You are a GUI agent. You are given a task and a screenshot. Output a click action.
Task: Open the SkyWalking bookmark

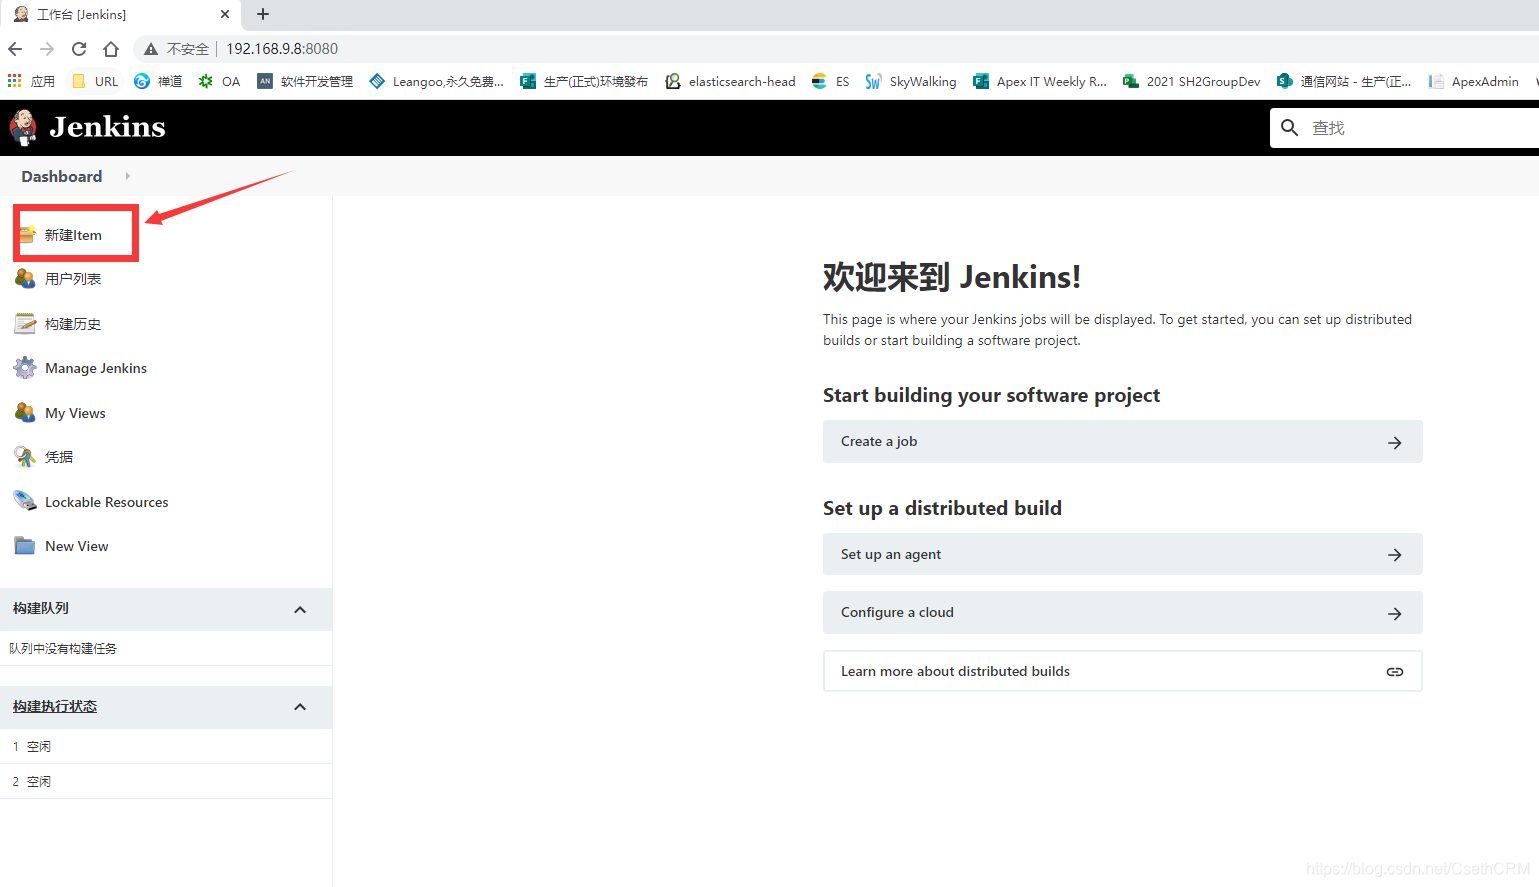click(911, 81)
